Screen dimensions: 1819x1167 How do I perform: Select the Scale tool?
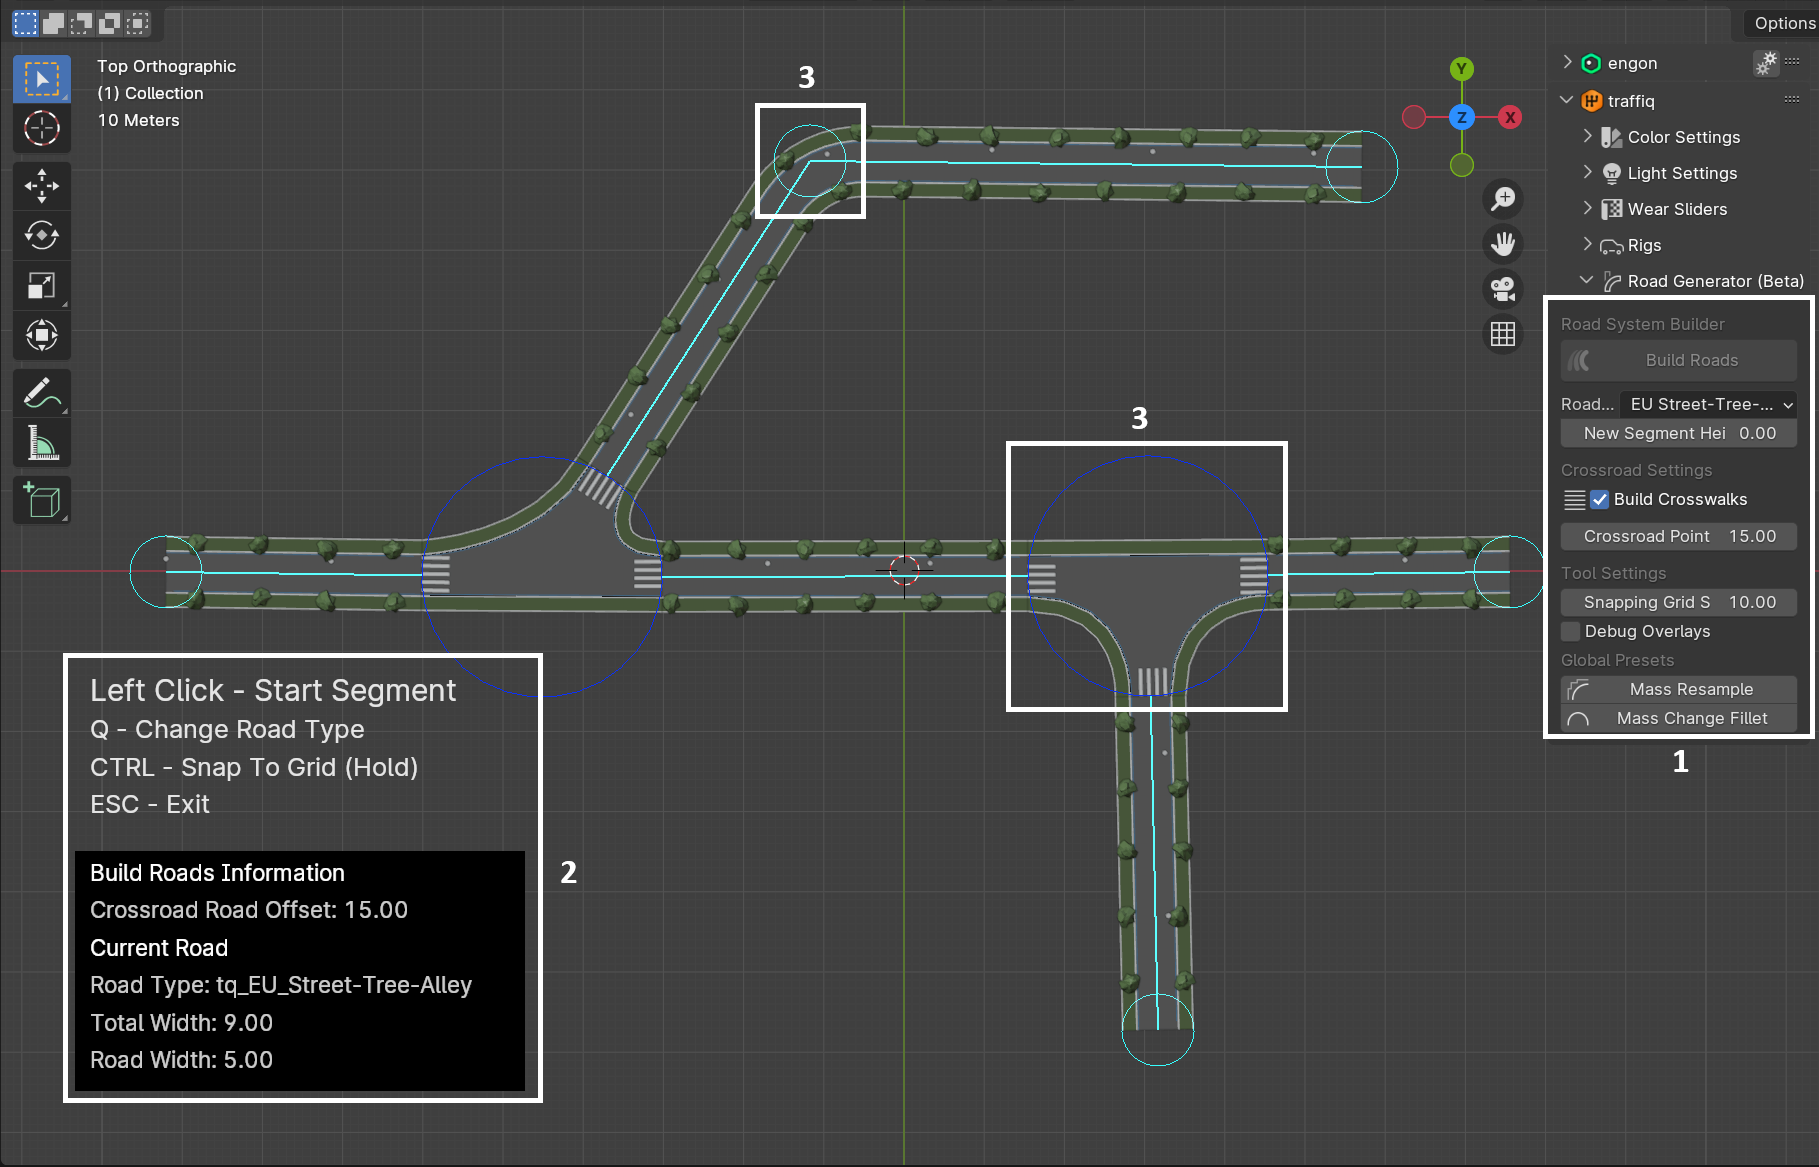tap(41, 286)
